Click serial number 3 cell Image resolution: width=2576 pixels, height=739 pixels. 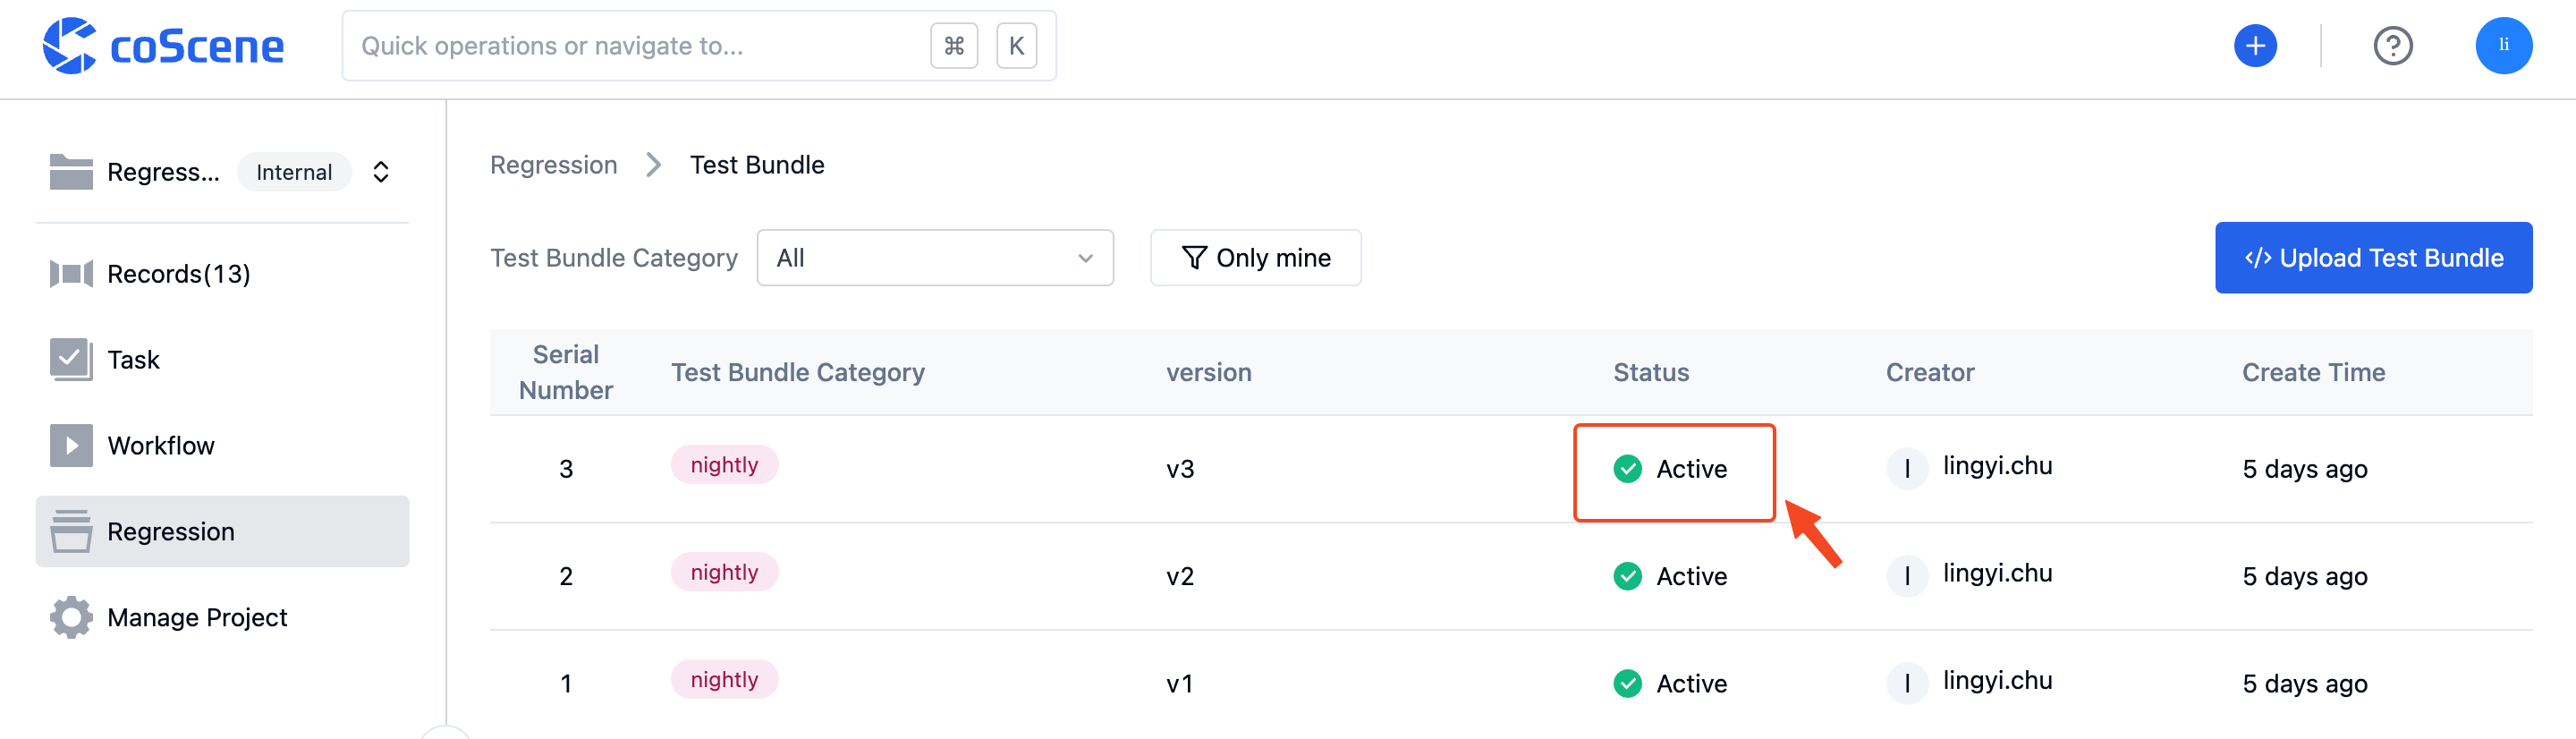click(x=565, y=469)
